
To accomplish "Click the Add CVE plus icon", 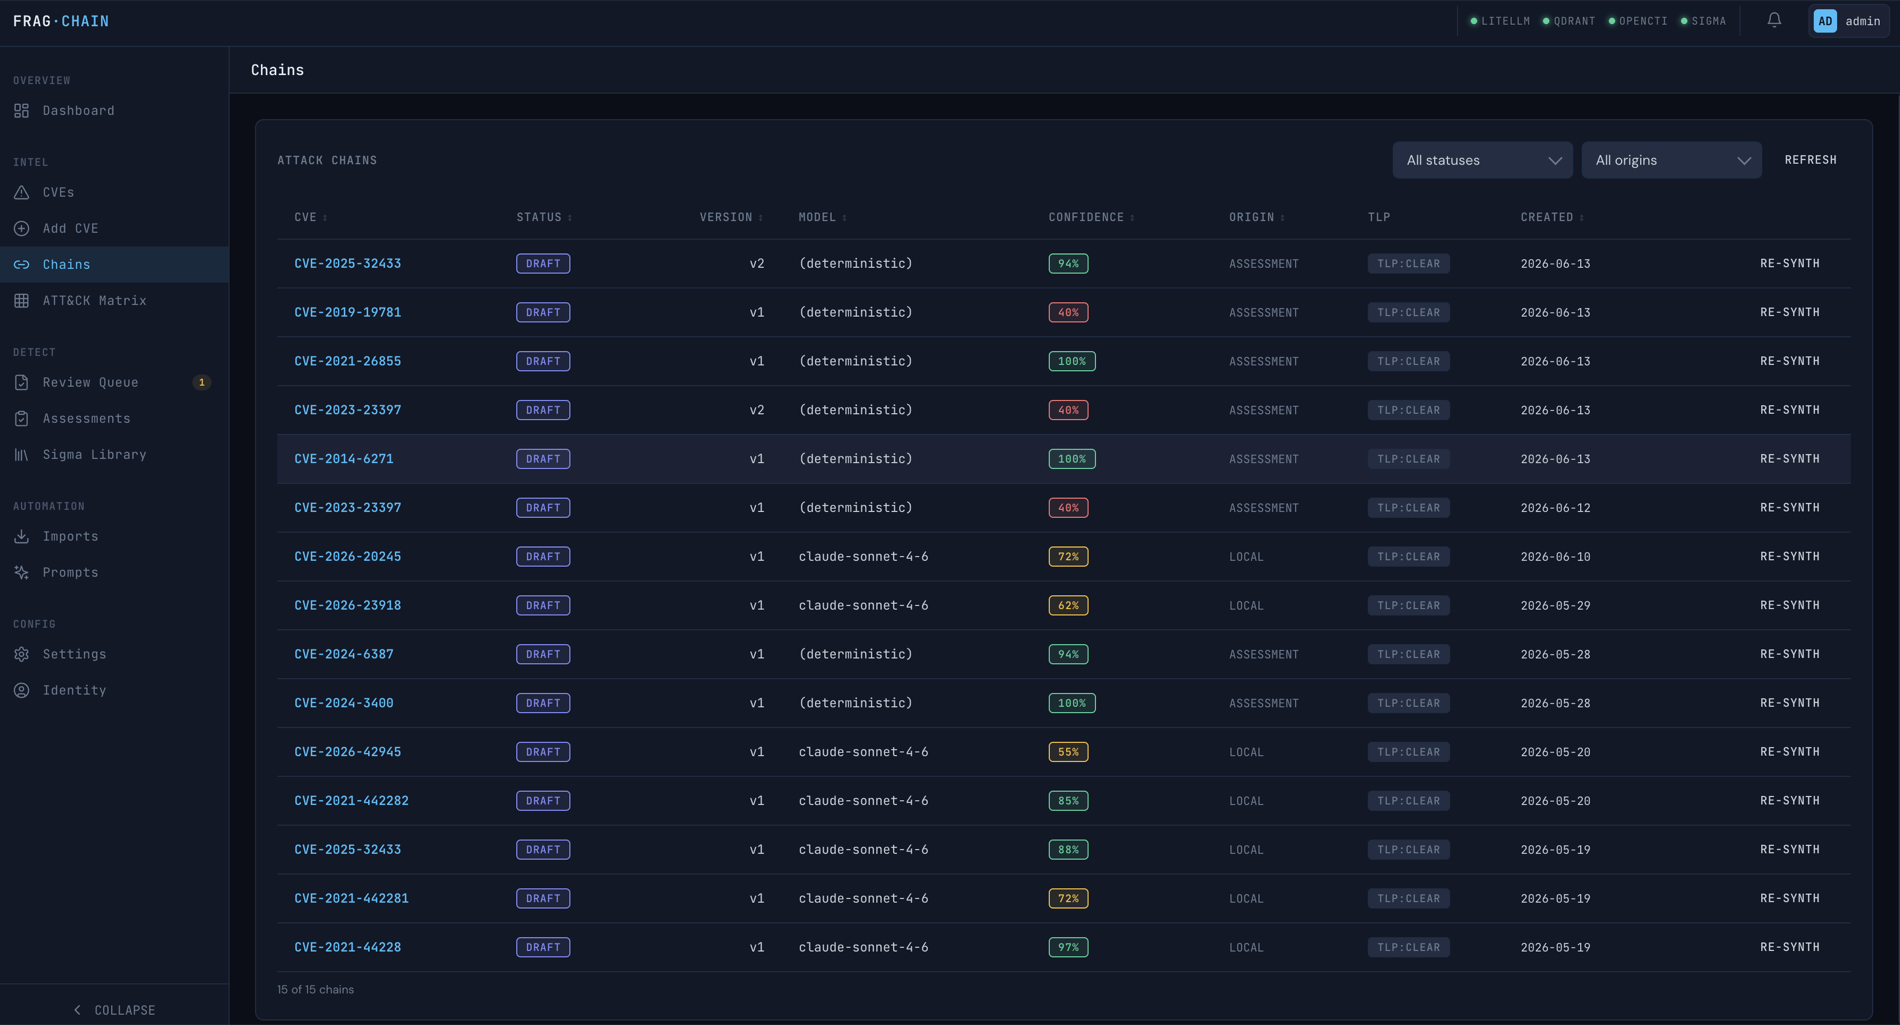I will tap(21, 229).
